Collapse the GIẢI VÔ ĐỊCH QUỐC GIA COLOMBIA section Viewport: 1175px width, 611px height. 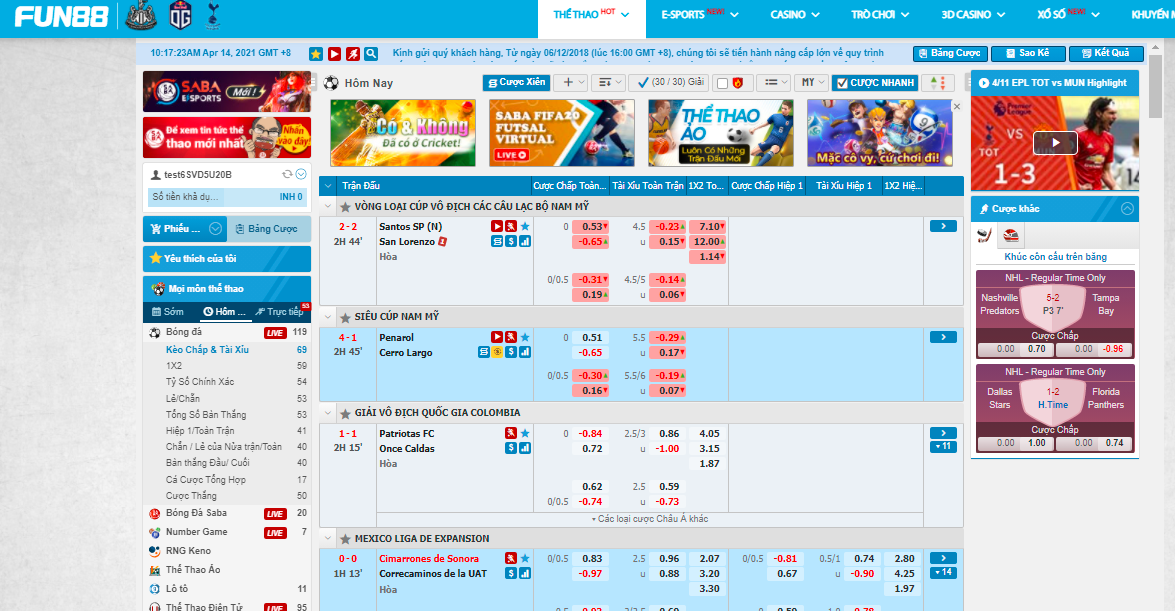pyautogui.click(x=327, y=413)
